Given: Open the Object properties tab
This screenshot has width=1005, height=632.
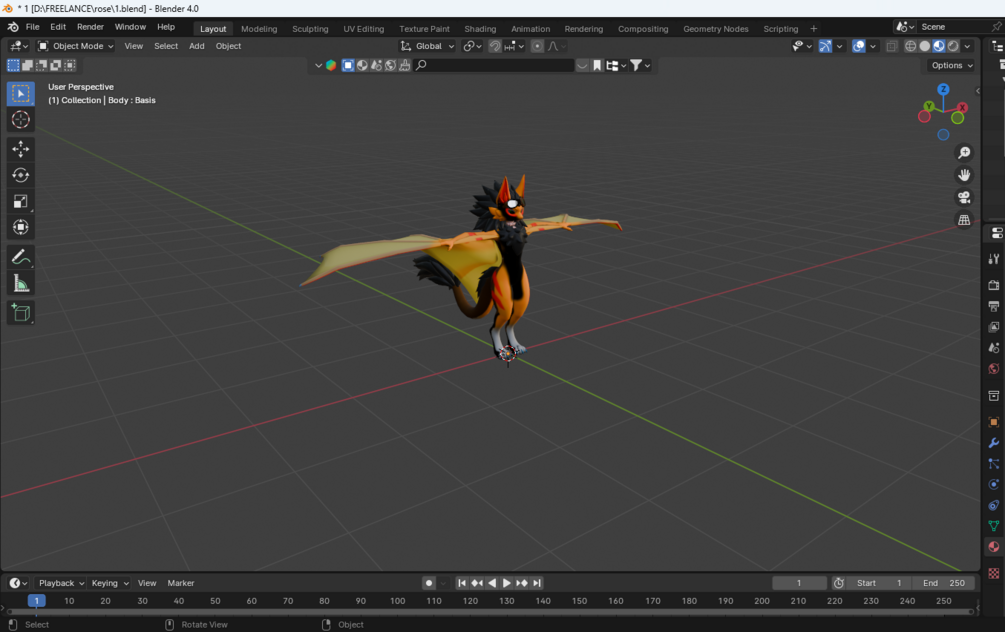Looking at the screenshot, I should tap(994, 422).
